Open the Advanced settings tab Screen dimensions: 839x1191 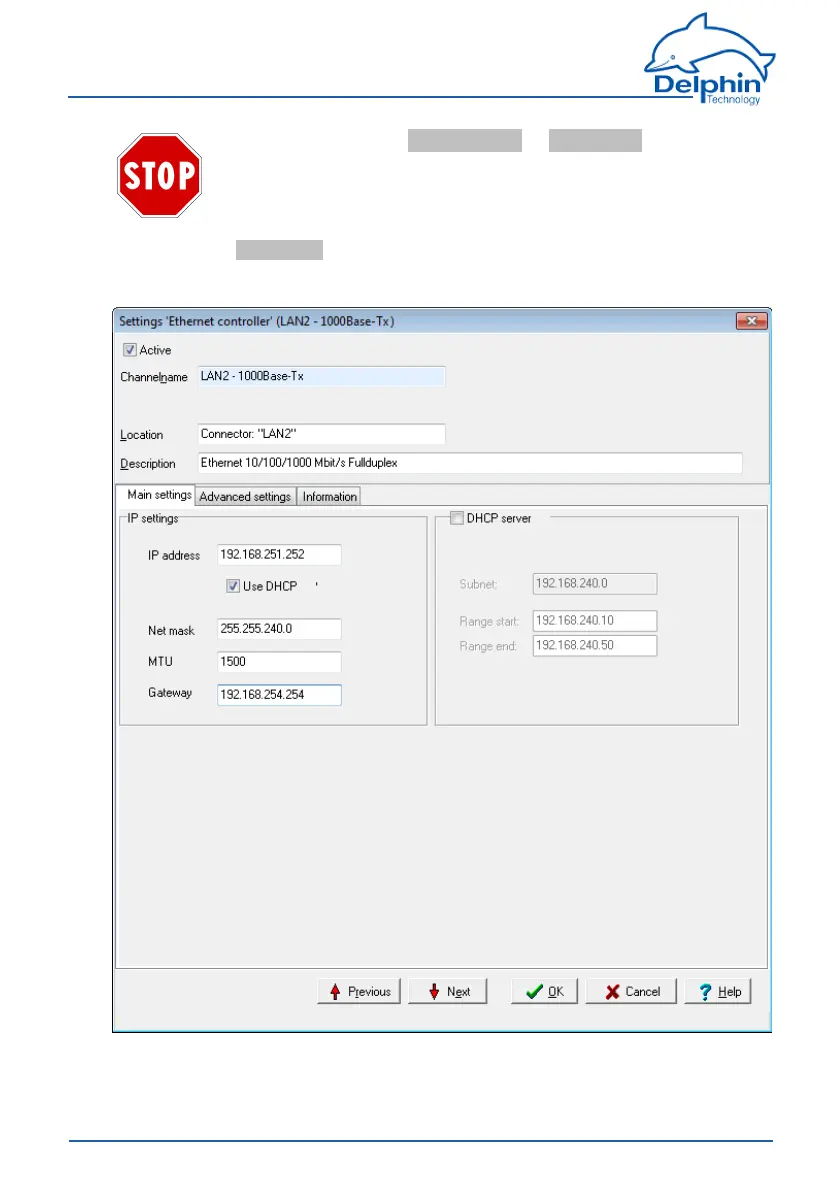pos(245,497)
